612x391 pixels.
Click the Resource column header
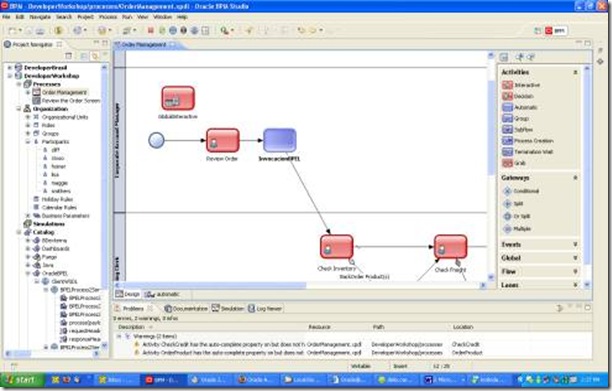tap(319, 327)
